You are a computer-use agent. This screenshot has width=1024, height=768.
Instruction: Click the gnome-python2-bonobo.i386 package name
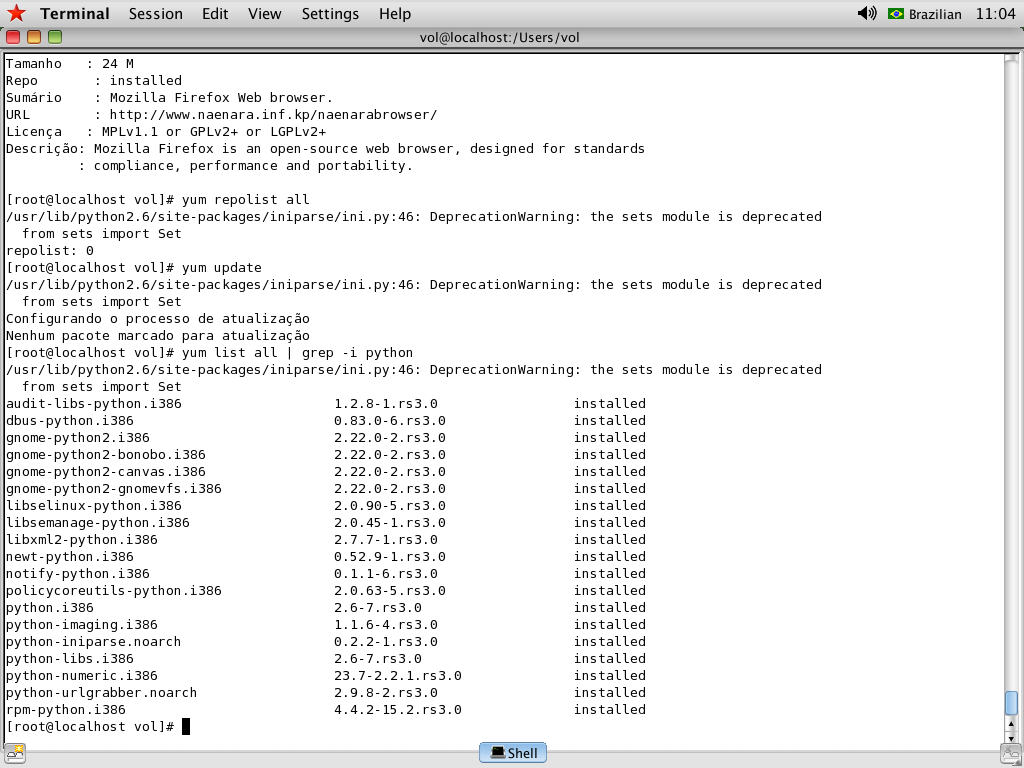[x=106, y=455]
